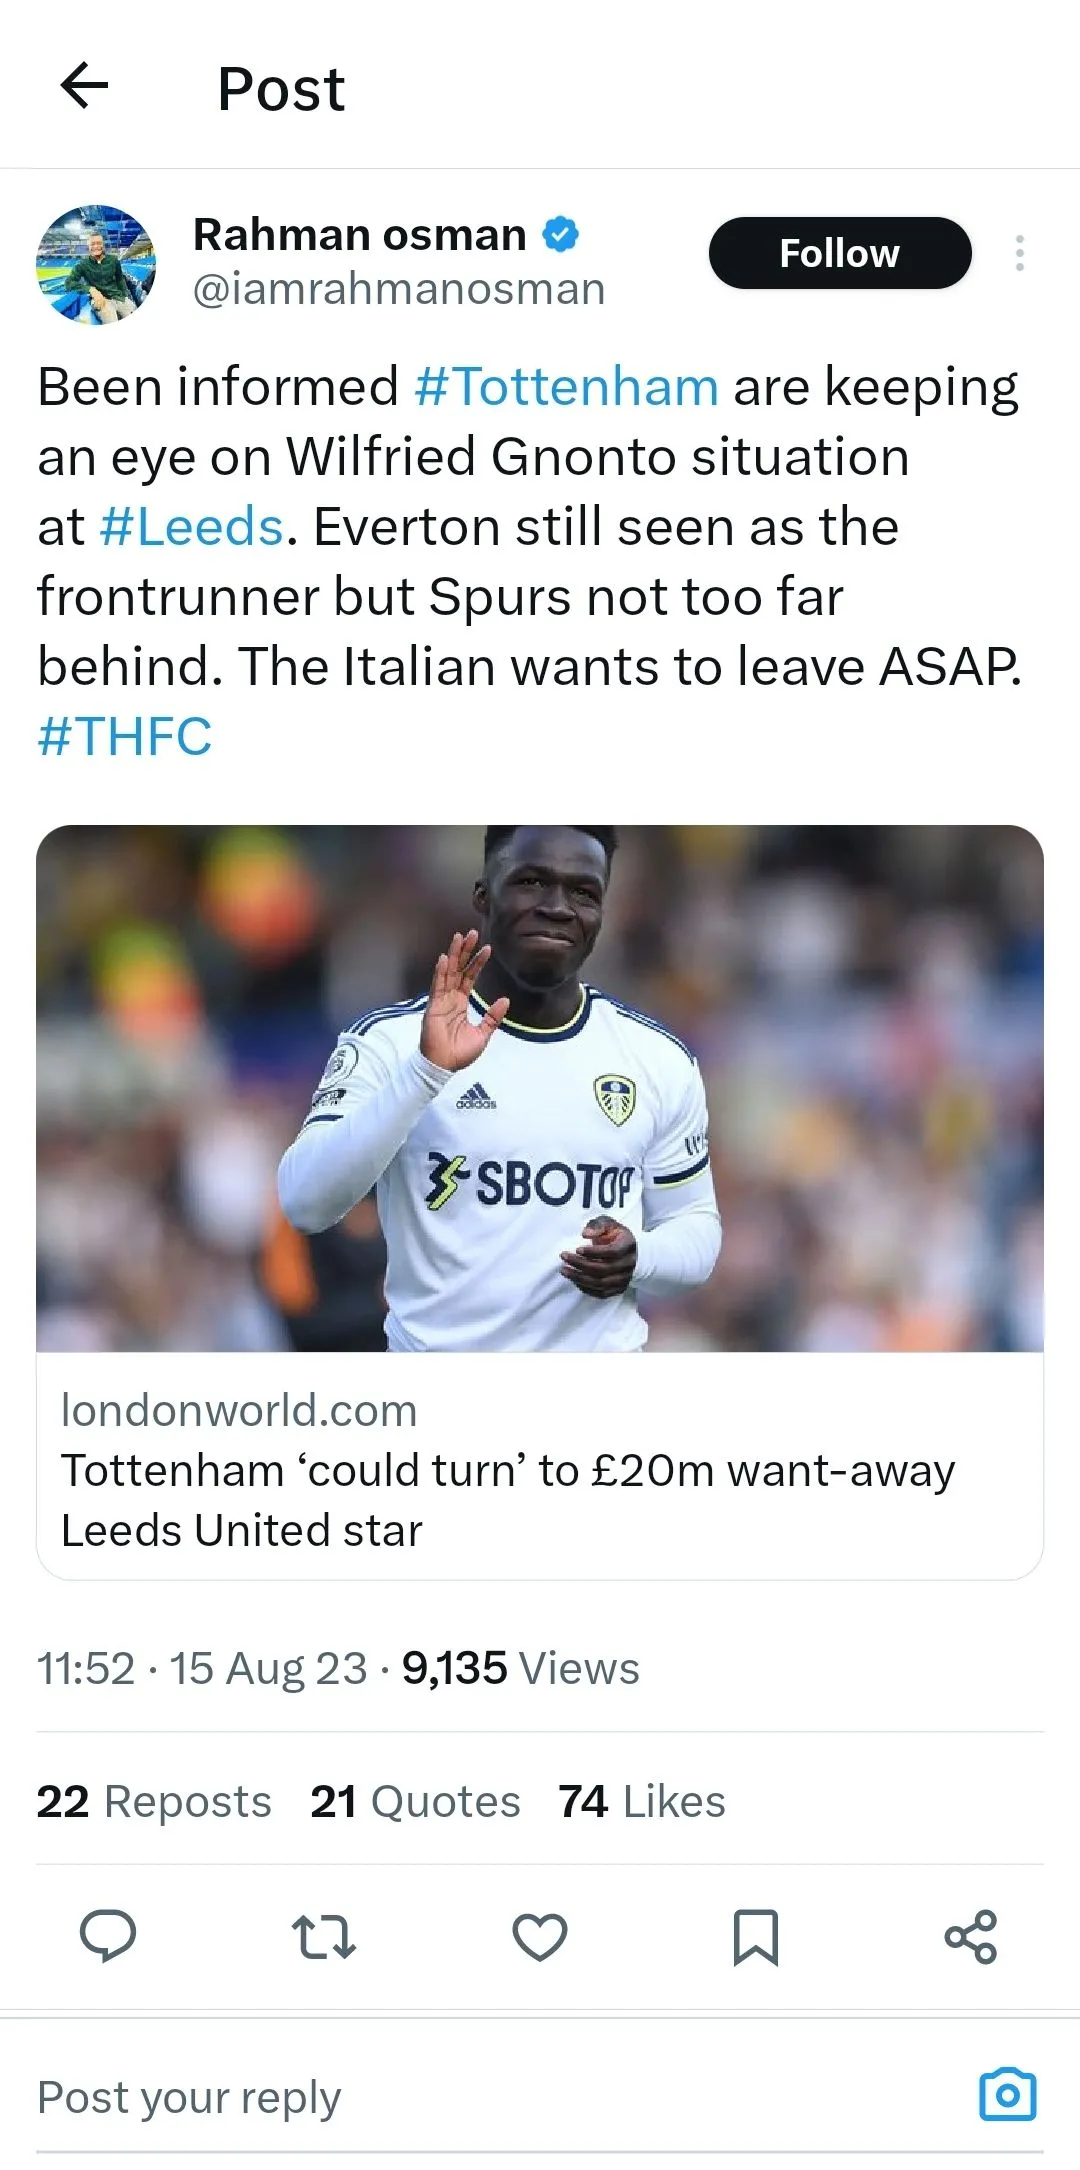This screenshot has height=2170, width=1080.
Task: View the 21 Quotes list
Action: click(x=415, y=1801)
